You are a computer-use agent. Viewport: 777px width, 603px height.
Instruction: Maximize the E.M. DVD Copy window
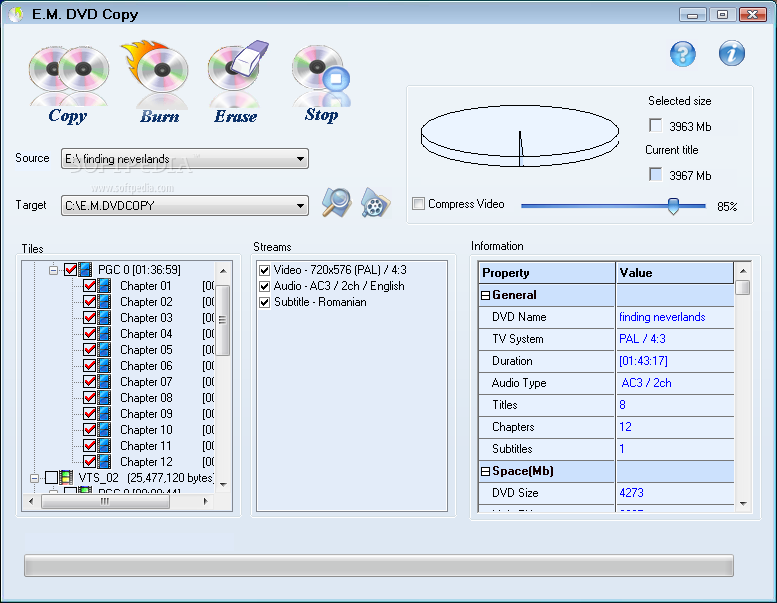coord(722,14)
